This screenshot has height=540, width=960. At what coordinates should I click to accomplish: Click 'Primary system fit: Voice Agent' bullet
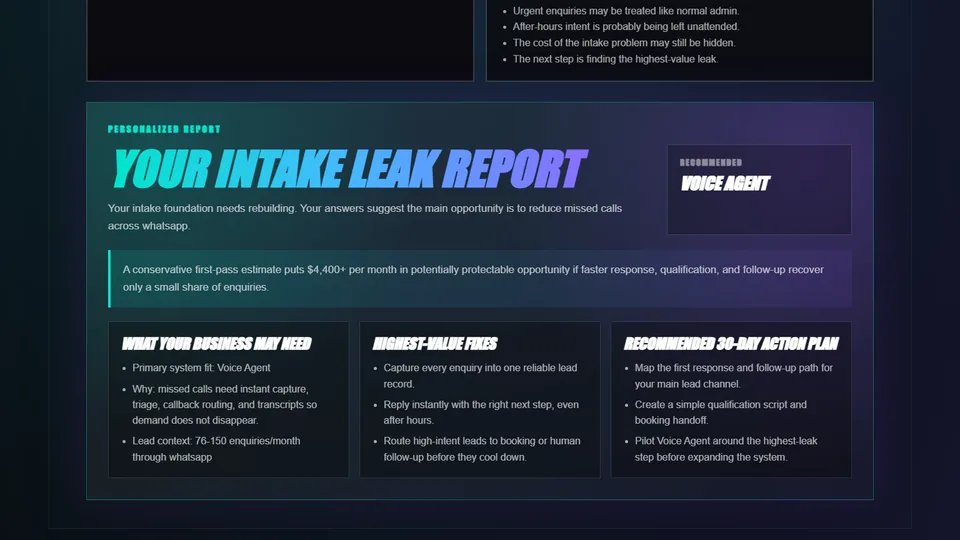click(201, 367)
